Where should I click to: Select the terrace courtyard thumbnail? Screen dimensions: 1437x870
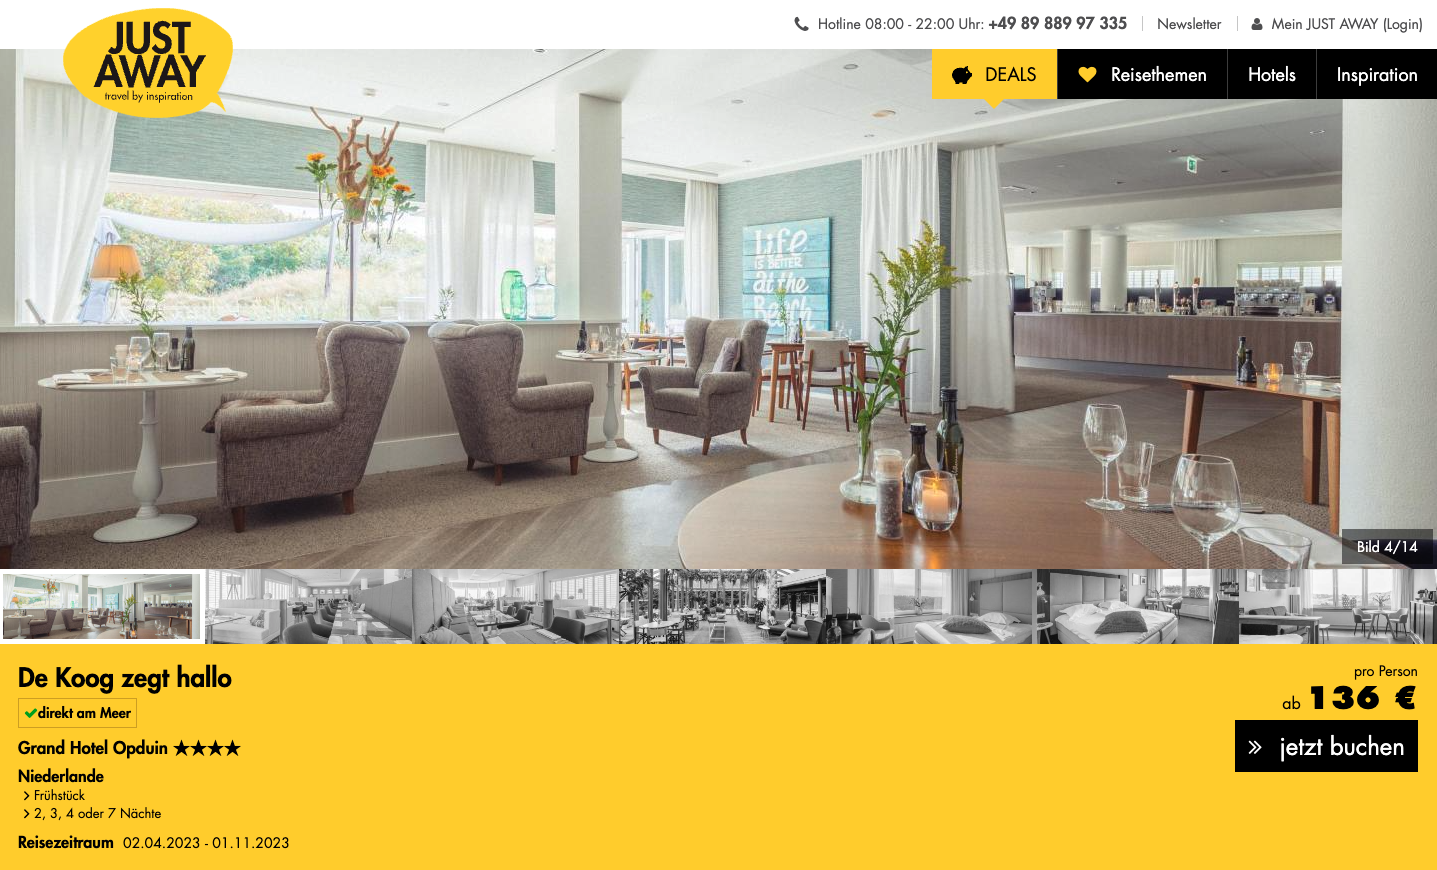[x=722, y=606]
